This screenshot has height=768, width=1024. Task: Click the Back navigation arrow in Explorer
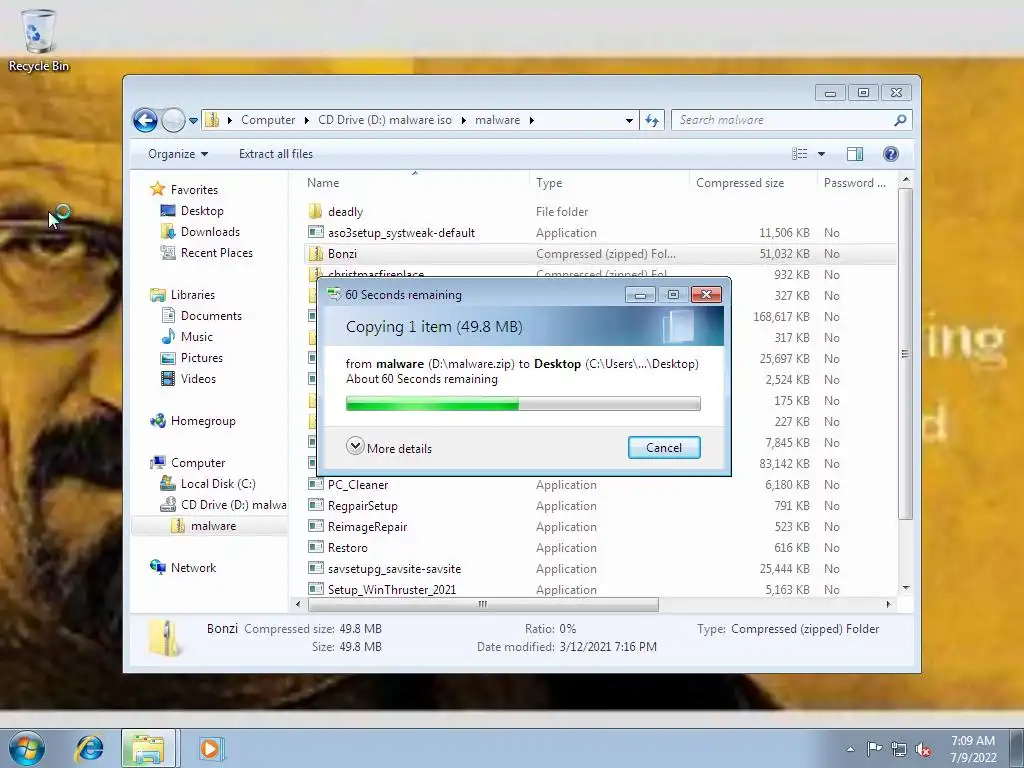145,120
